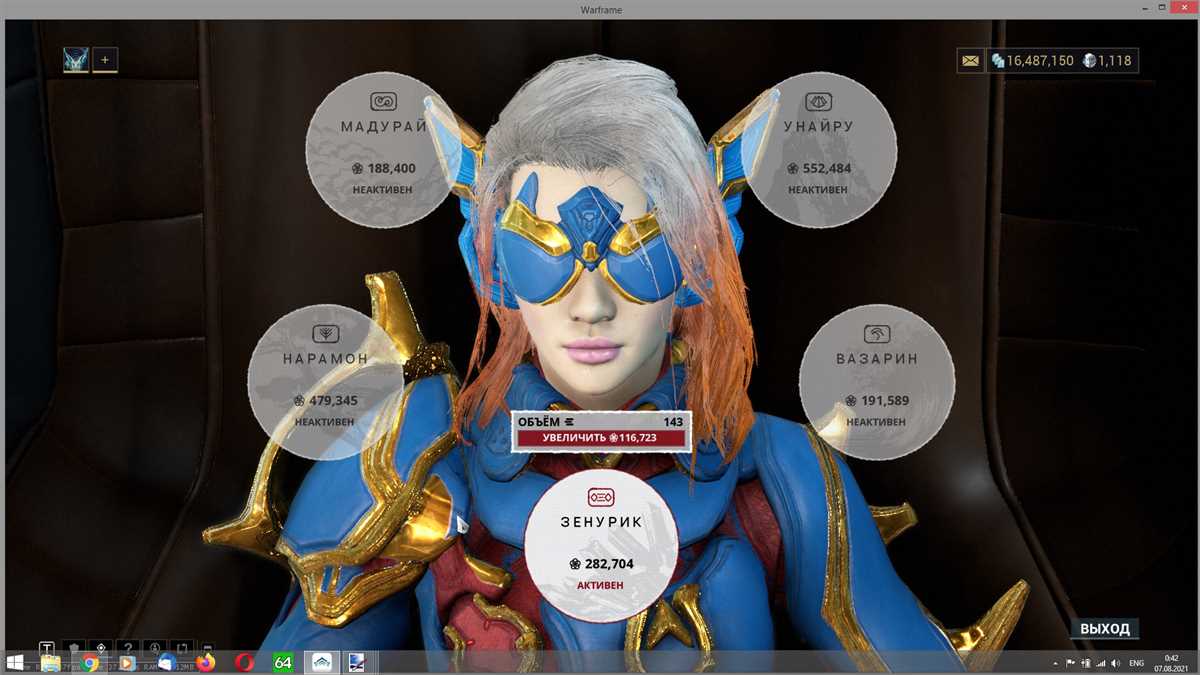Click the АКТИВЕН status under Зенурик
The image size is (1200, 675).
point(601,585)
